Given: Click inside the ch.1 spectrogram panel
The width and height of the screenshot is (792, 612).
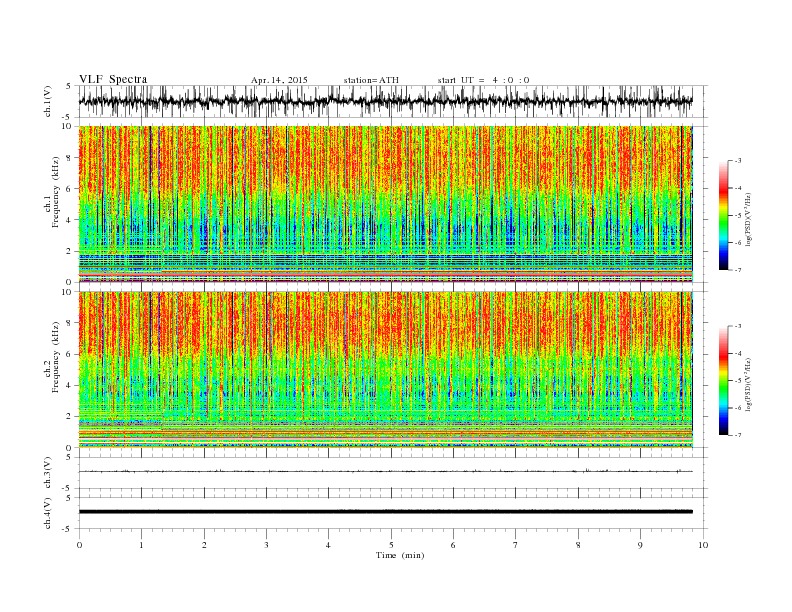Looking at the screenshot, I should click(385, 204).
